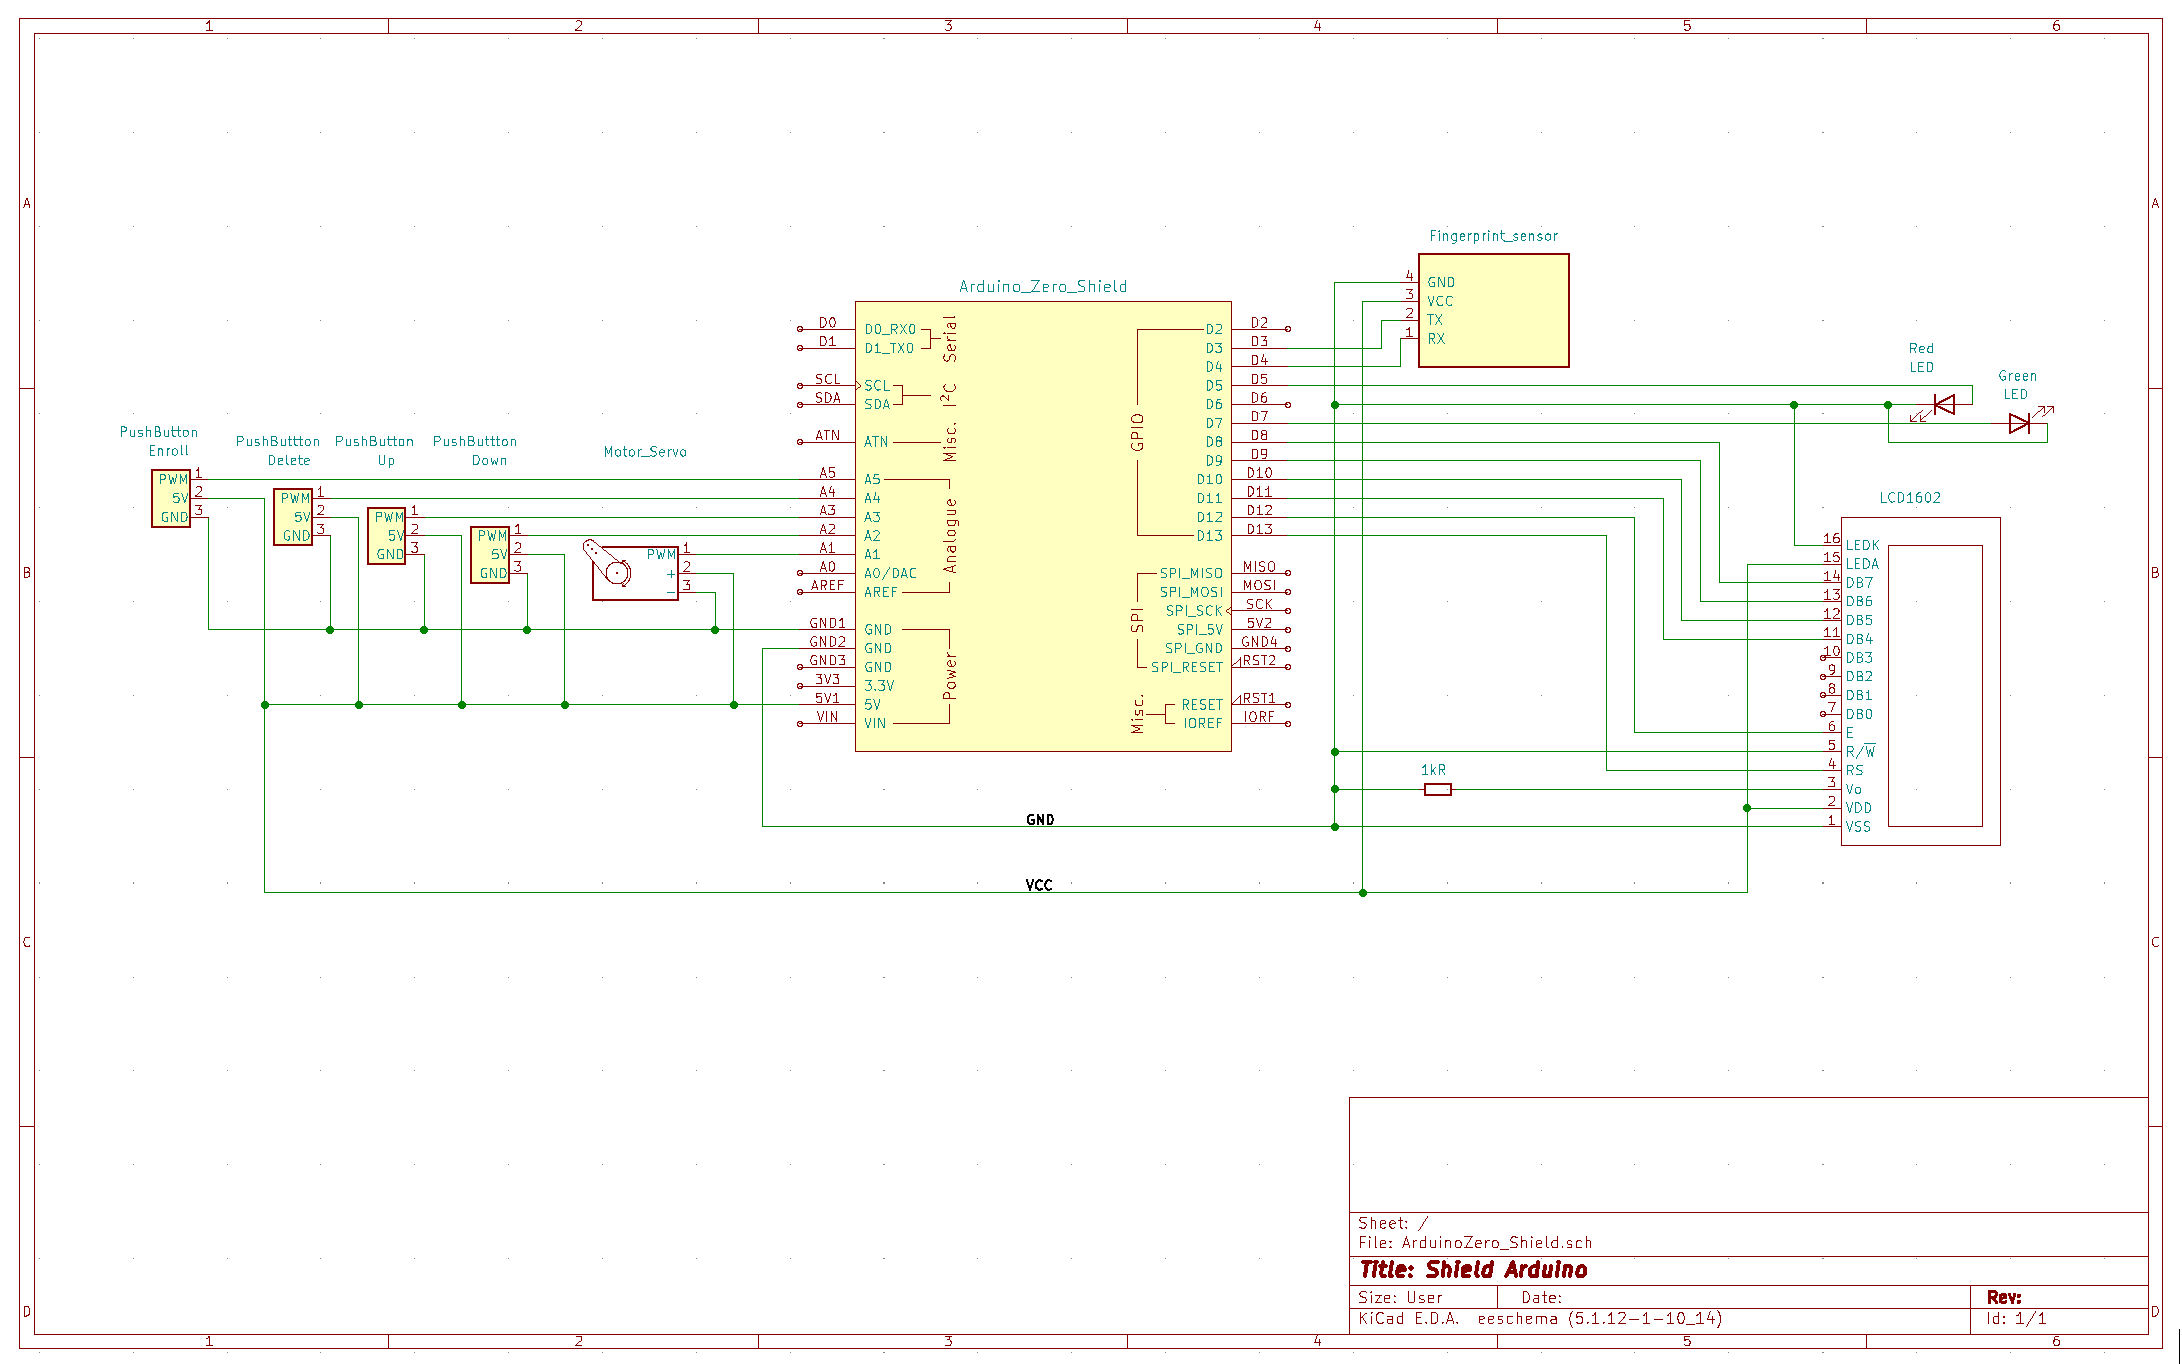This screenshot has height=1364, width=2182.
Task: Click the PushButton Delete connector box
Action: pyautogui.click(x=293, y=517)
